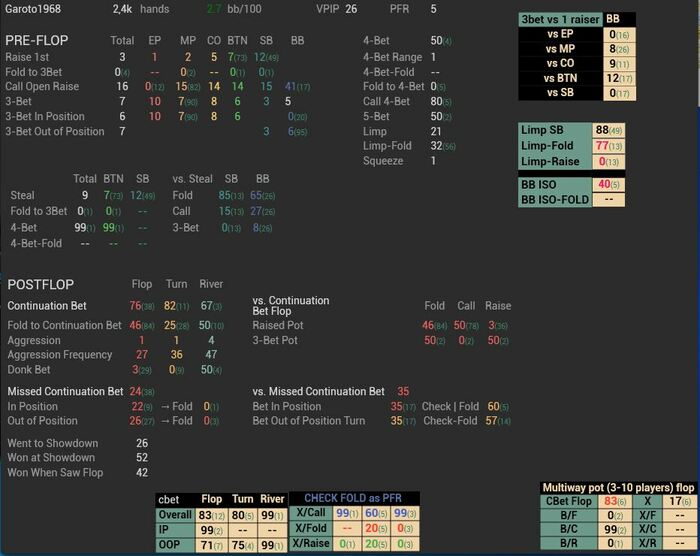The width and height of the screenshot is (700, 556).
Task: Click the 3-Bet Out of Position label
Action: click(x=54, y=132)
